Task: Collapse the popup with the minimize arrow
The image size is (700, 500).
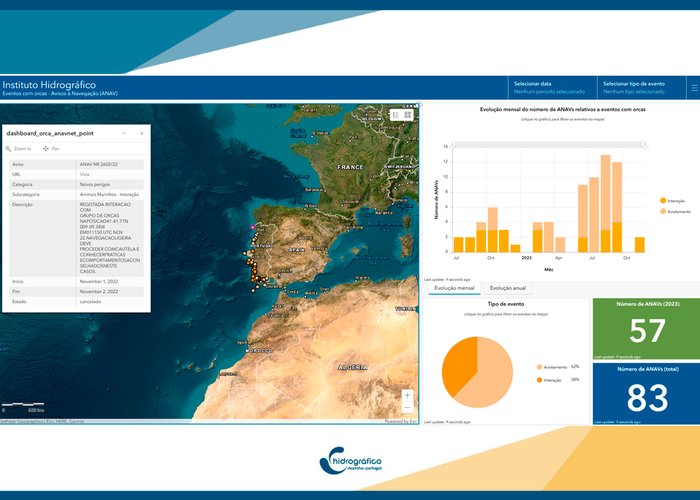Action: (x=123, y=132)
